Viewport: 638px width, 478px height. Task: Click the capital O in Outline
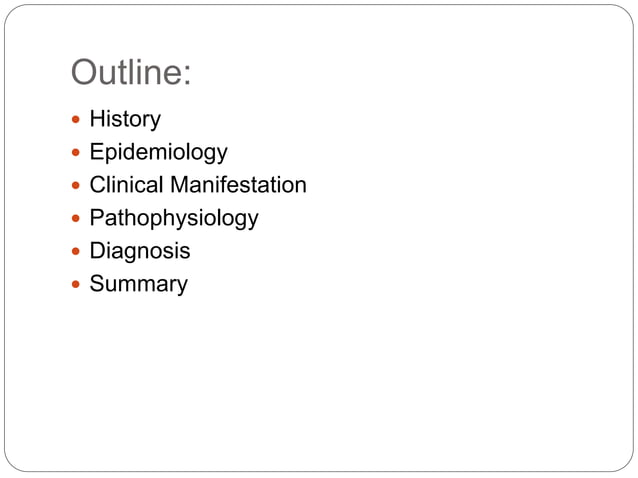click(84, 72)
